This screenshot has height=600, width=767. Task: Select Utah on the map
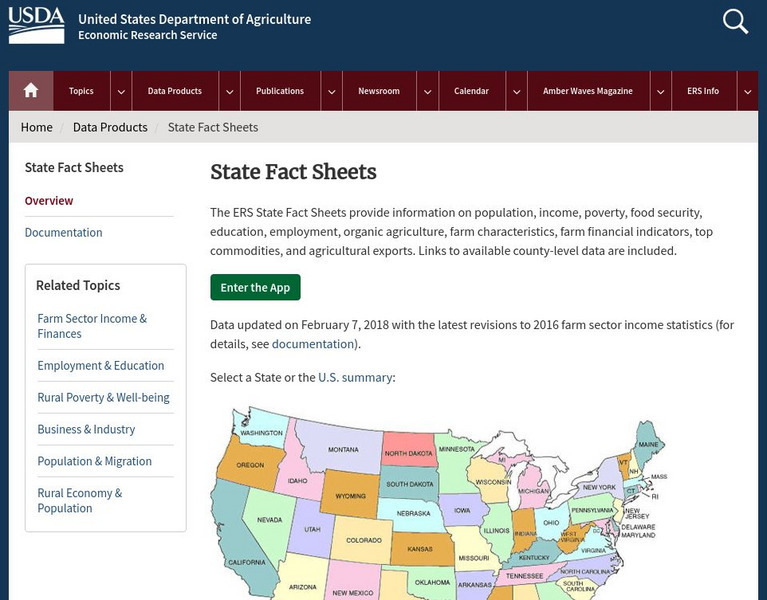point(312,529)
